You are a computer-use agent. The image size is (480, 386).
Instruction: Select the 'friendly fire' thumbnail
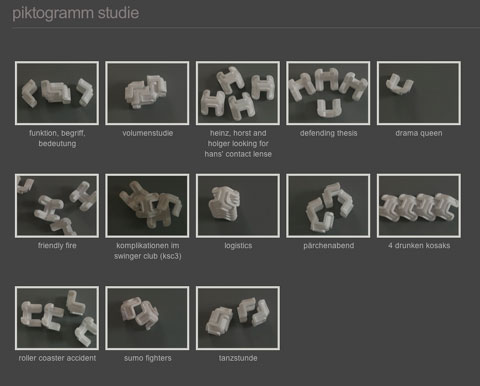tap(57, 206)
